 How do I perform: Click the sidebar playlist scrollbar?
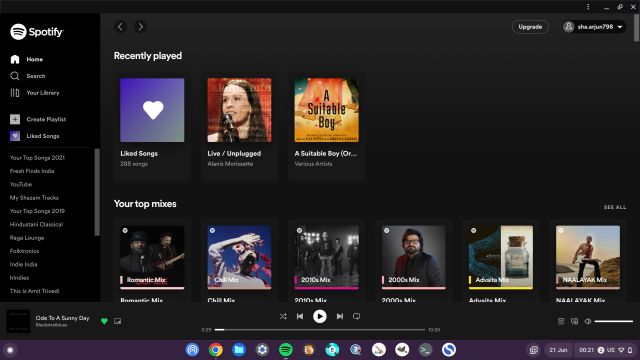97,192
